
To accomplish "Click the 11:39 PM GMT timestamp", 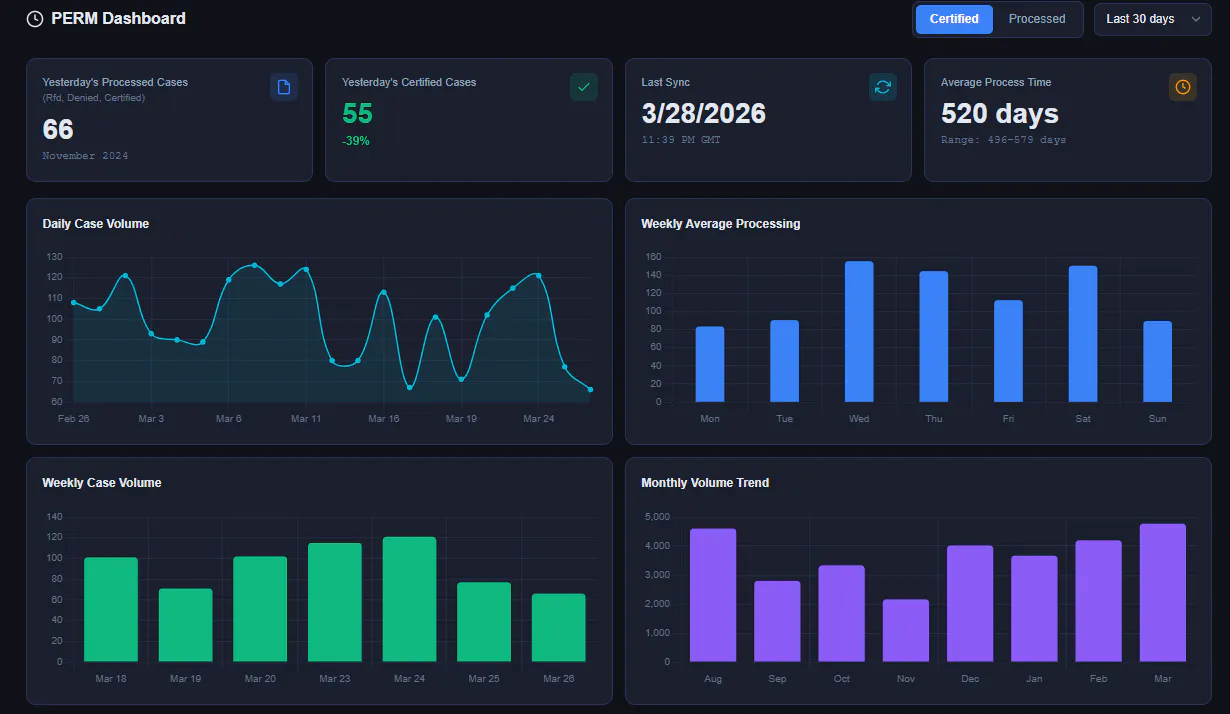I will click(681, 140).
